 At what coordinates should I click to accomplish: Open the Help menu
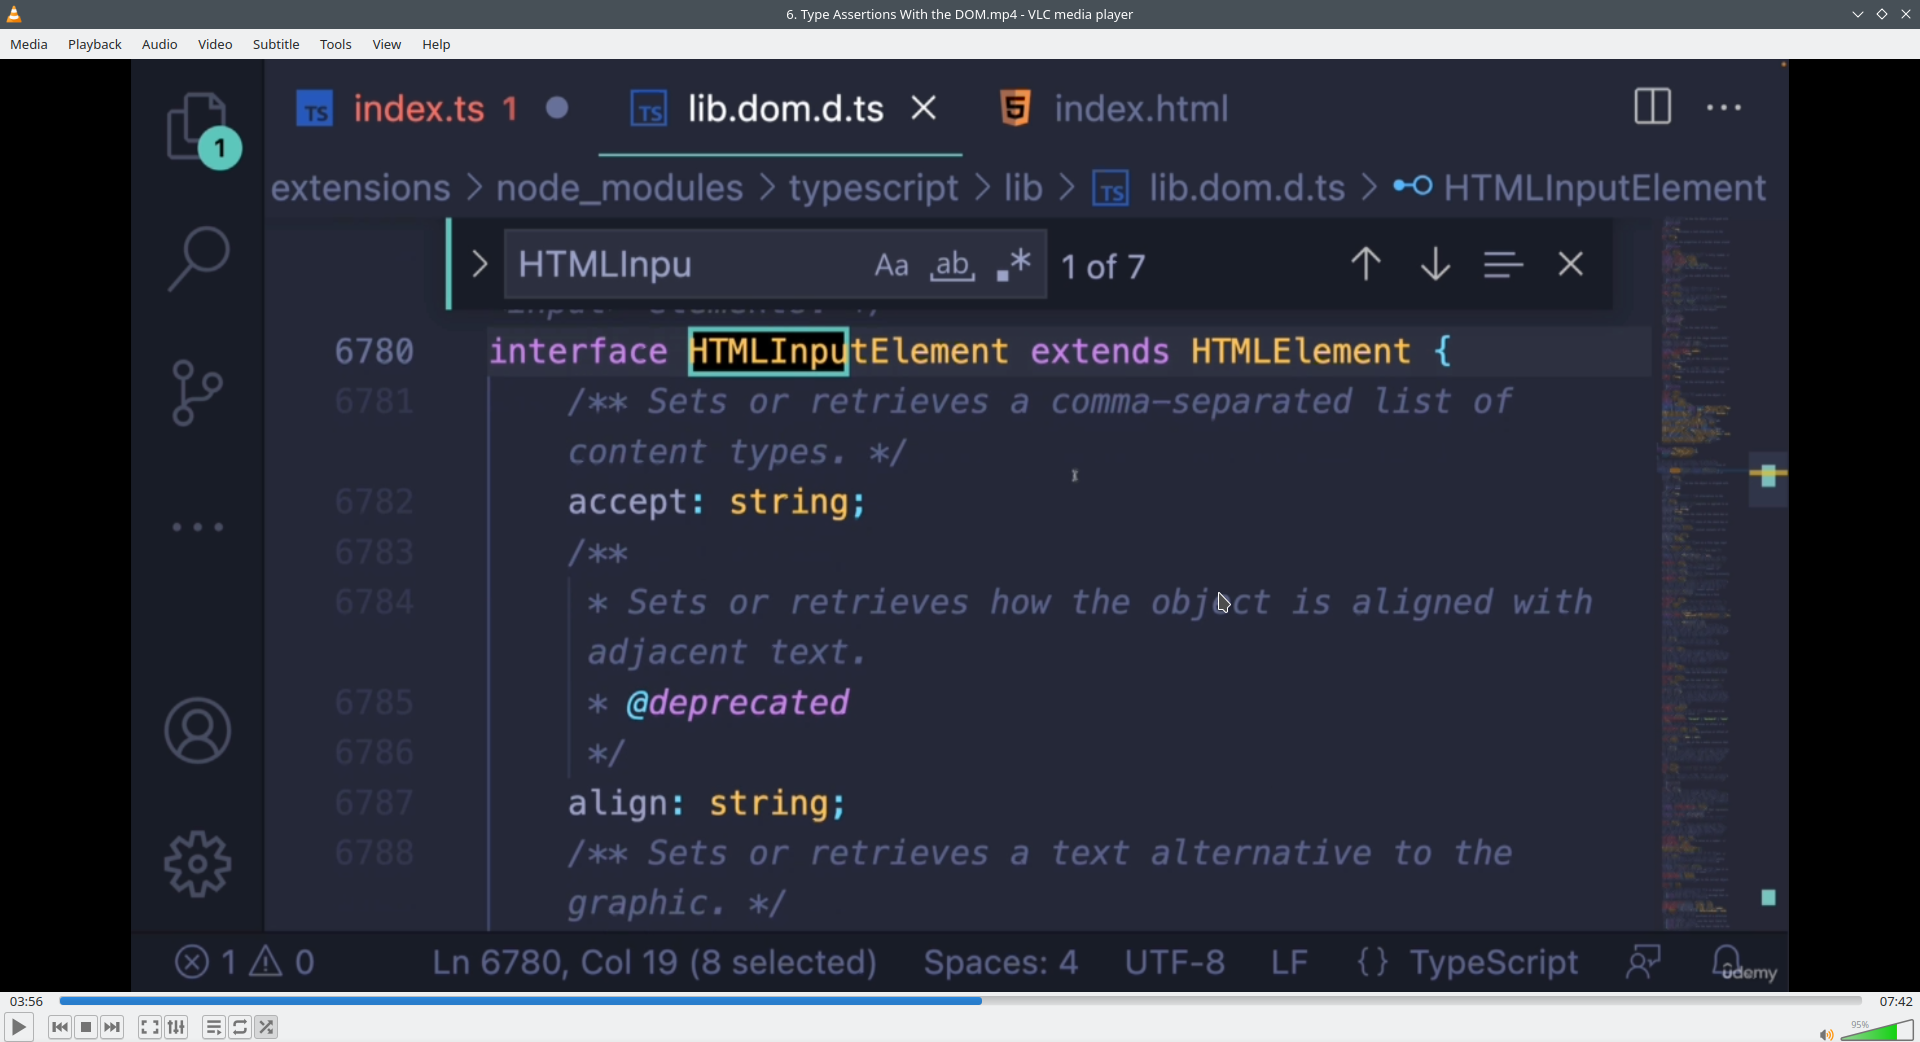(x=436, y=45)
